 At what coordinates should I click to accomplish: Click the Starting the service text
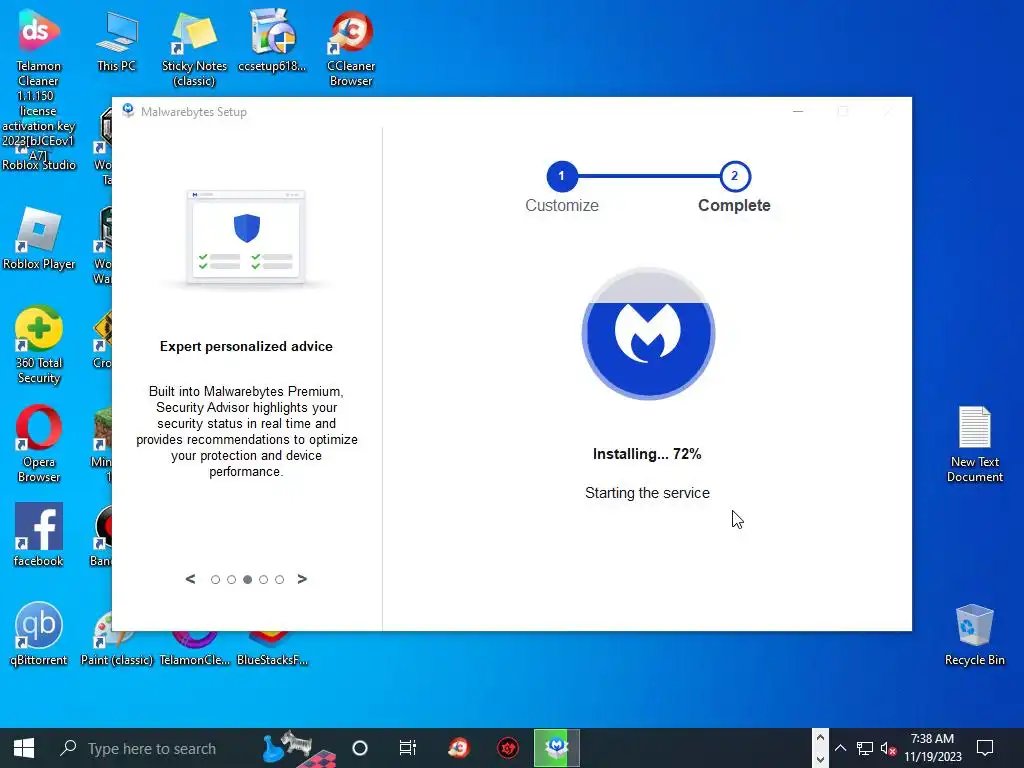coord(647,493)
